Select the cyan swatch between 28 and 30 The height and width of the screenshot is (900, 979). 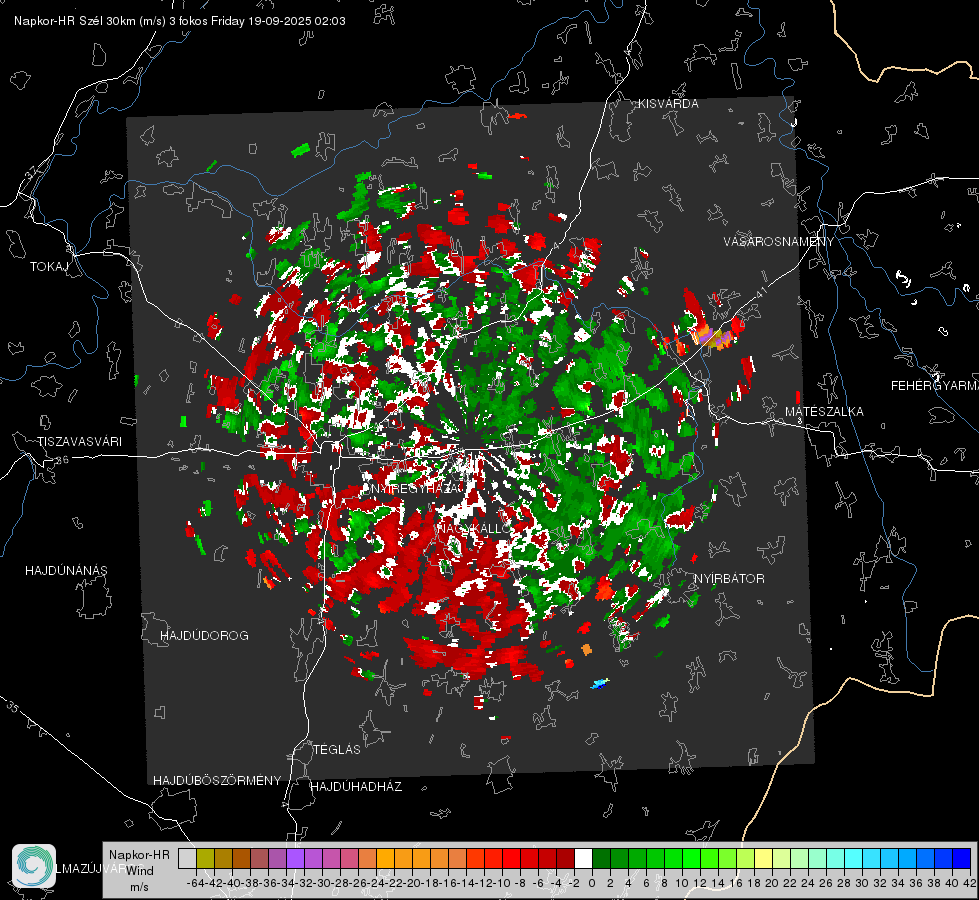[854, 858]
